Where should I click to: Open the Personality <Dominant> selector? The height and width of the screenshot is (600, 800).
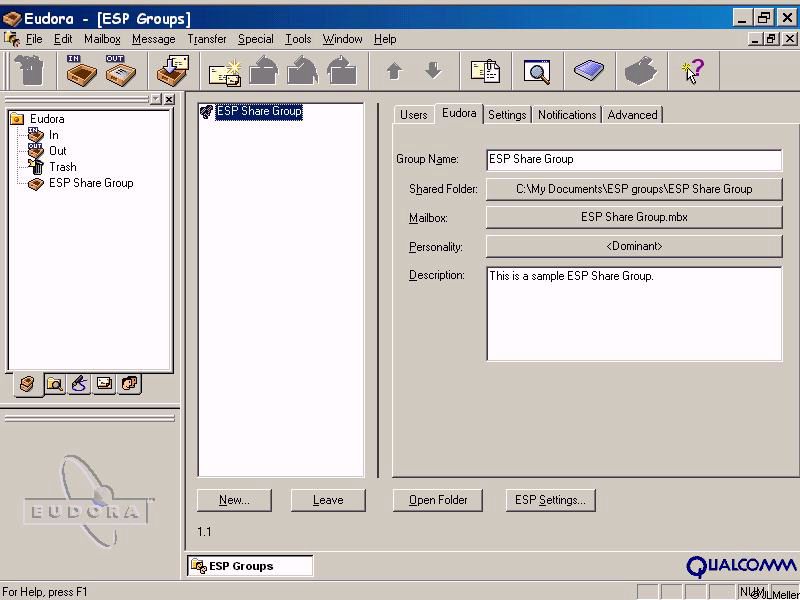(x=634, y=246)
